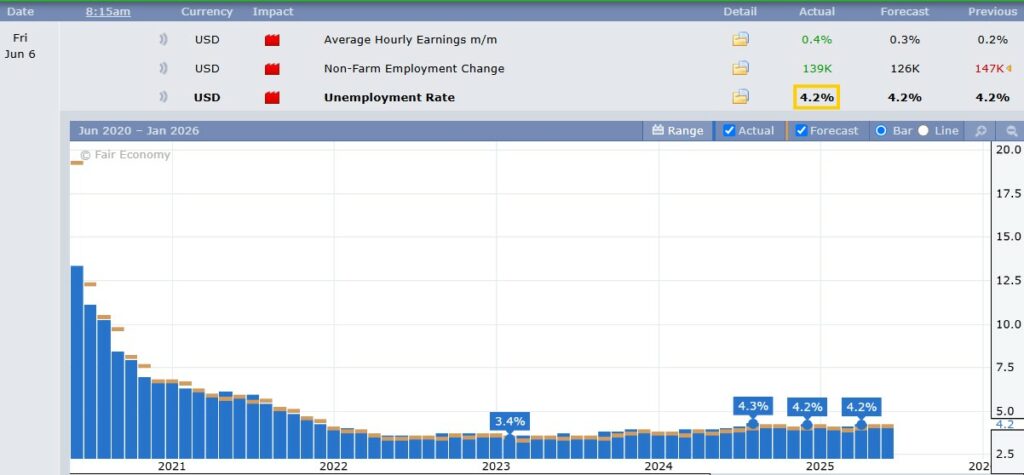Uncheck the Actual series checkbox
Viewport: 1024px width, 475px height.
(729, 131)
